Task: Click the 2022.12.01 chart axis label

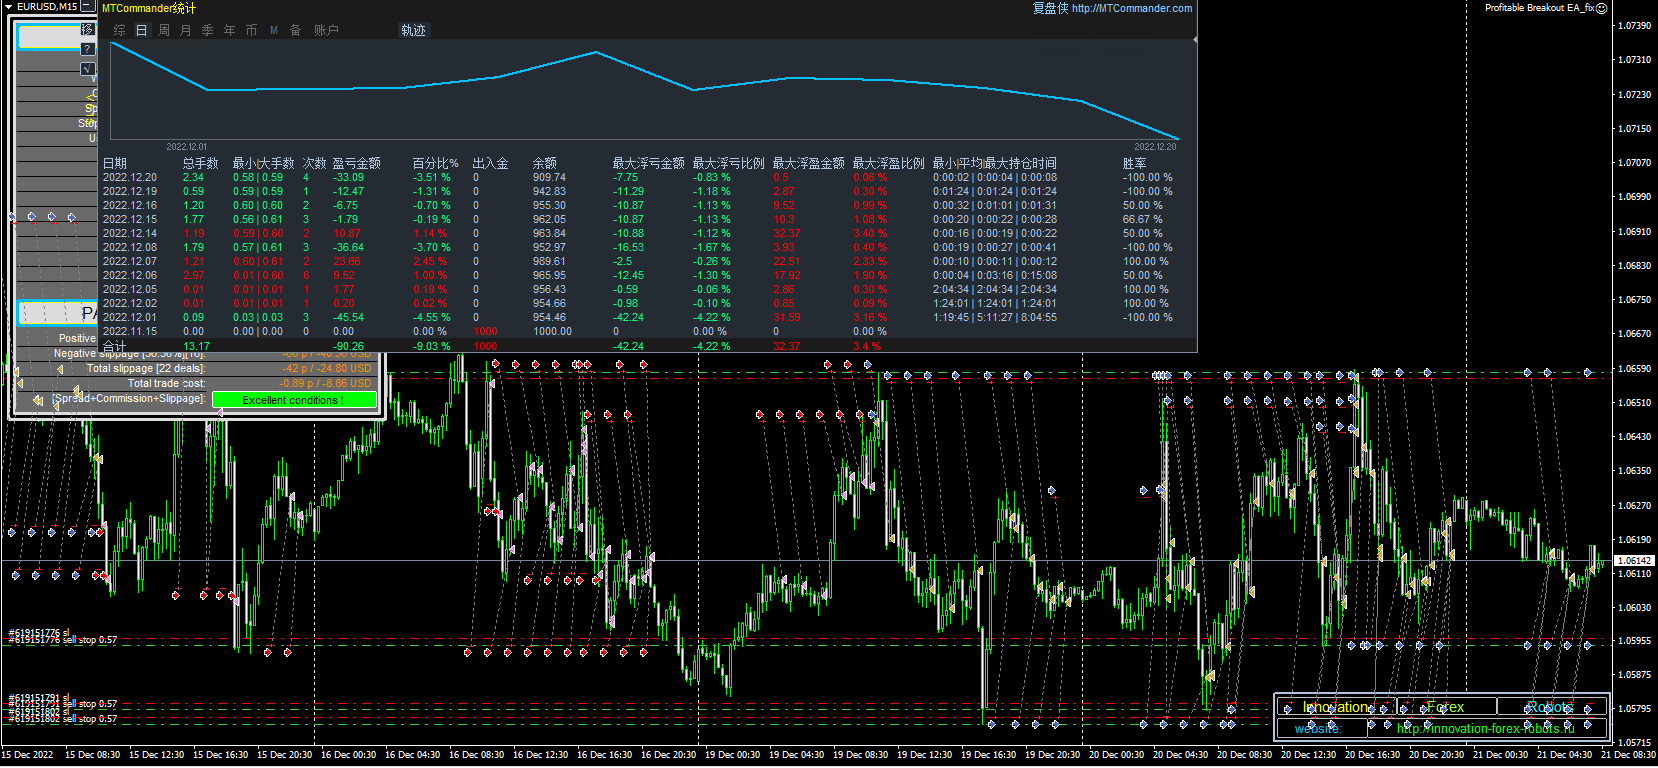Action: click(187, 147)
